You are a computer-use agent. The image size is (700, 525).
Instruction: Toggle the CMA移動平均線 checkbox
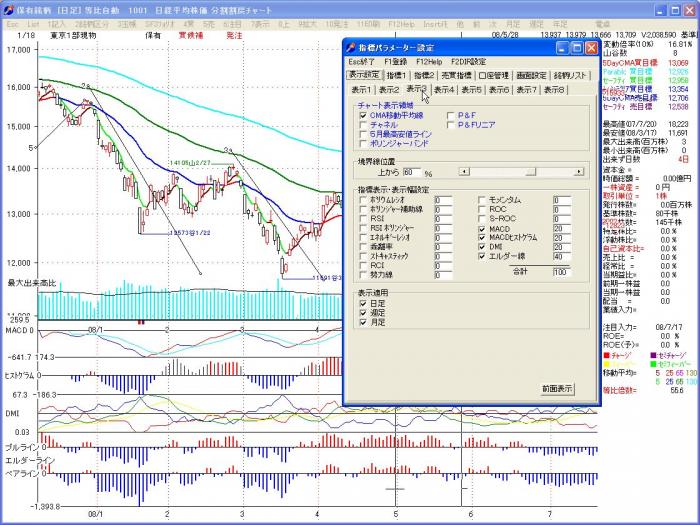363,116
